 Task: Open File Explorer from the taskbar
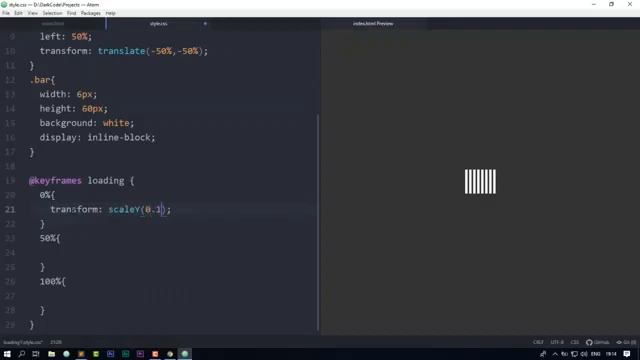click(x=51, y=354)
